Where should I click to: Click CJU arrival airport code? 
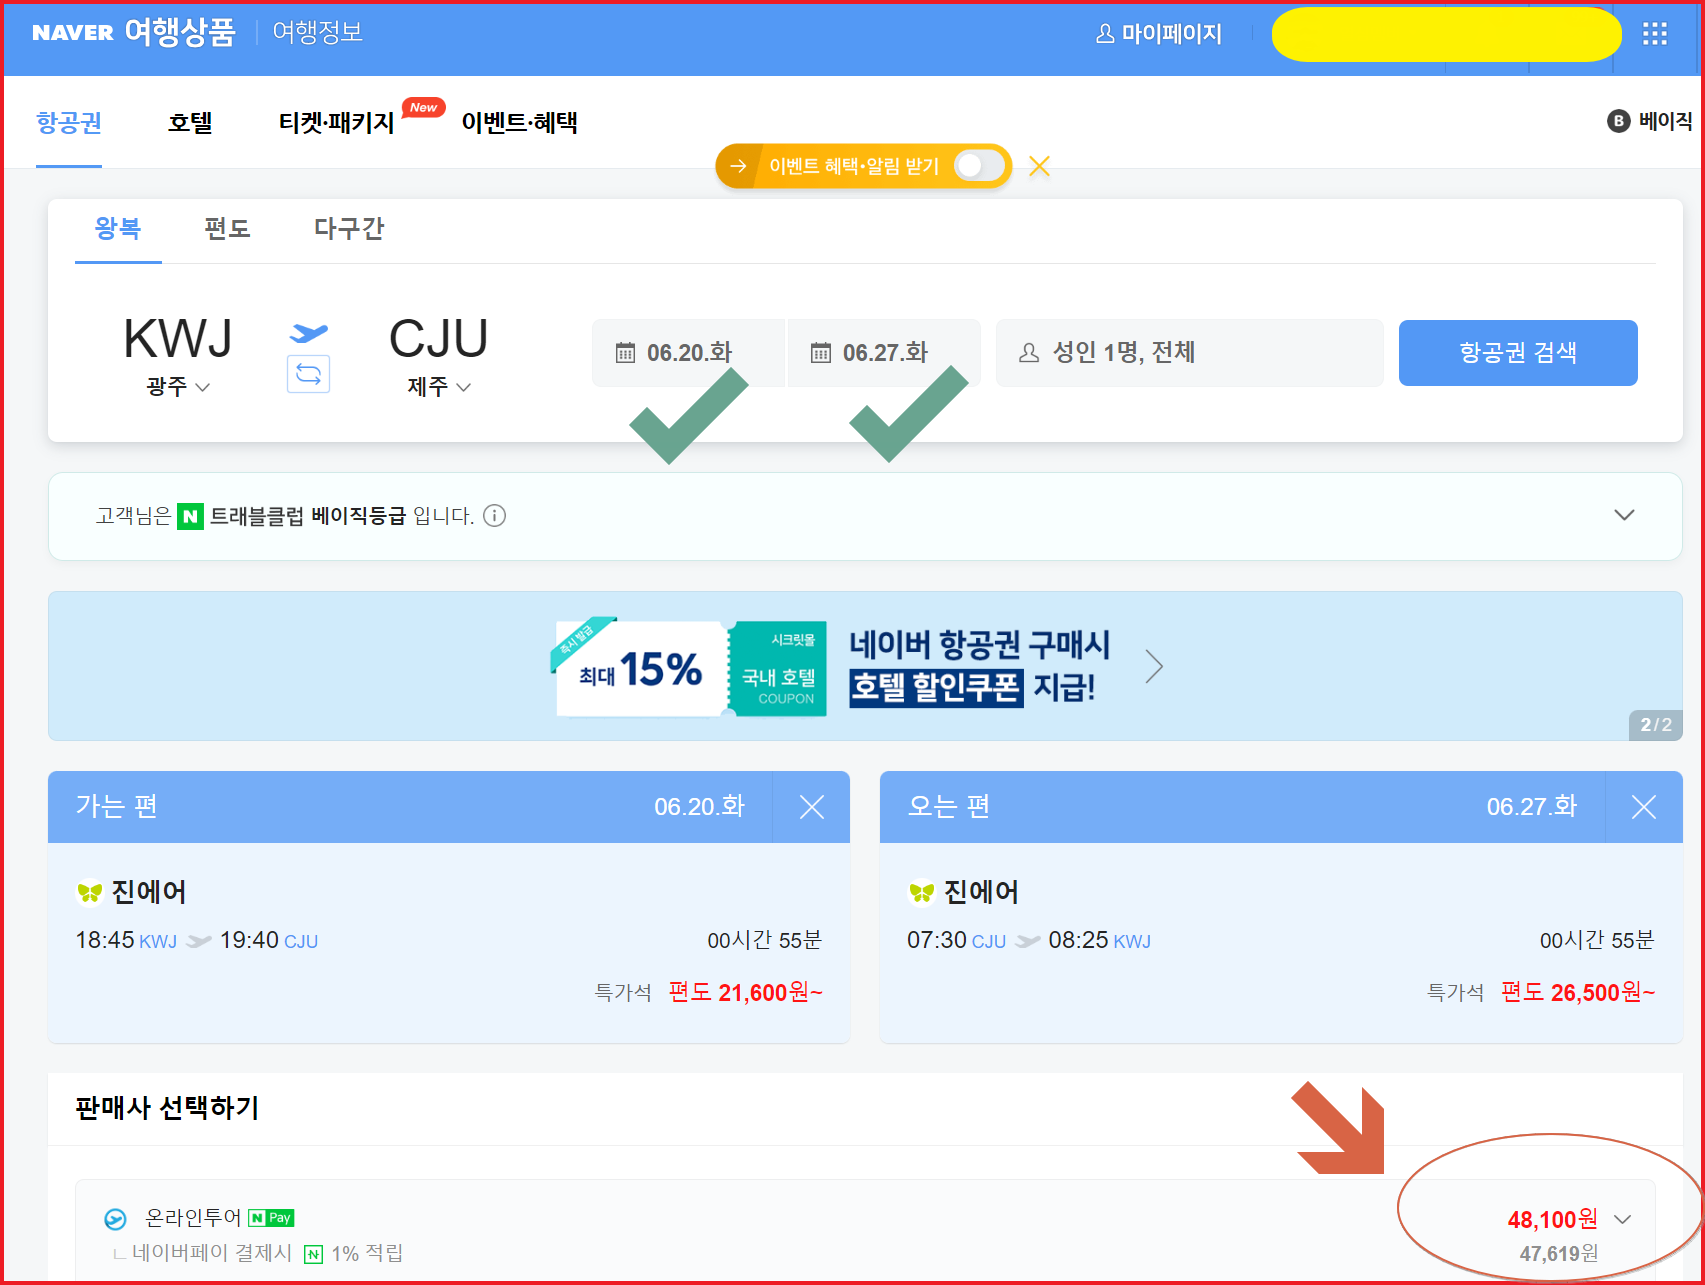coord(439,338)
